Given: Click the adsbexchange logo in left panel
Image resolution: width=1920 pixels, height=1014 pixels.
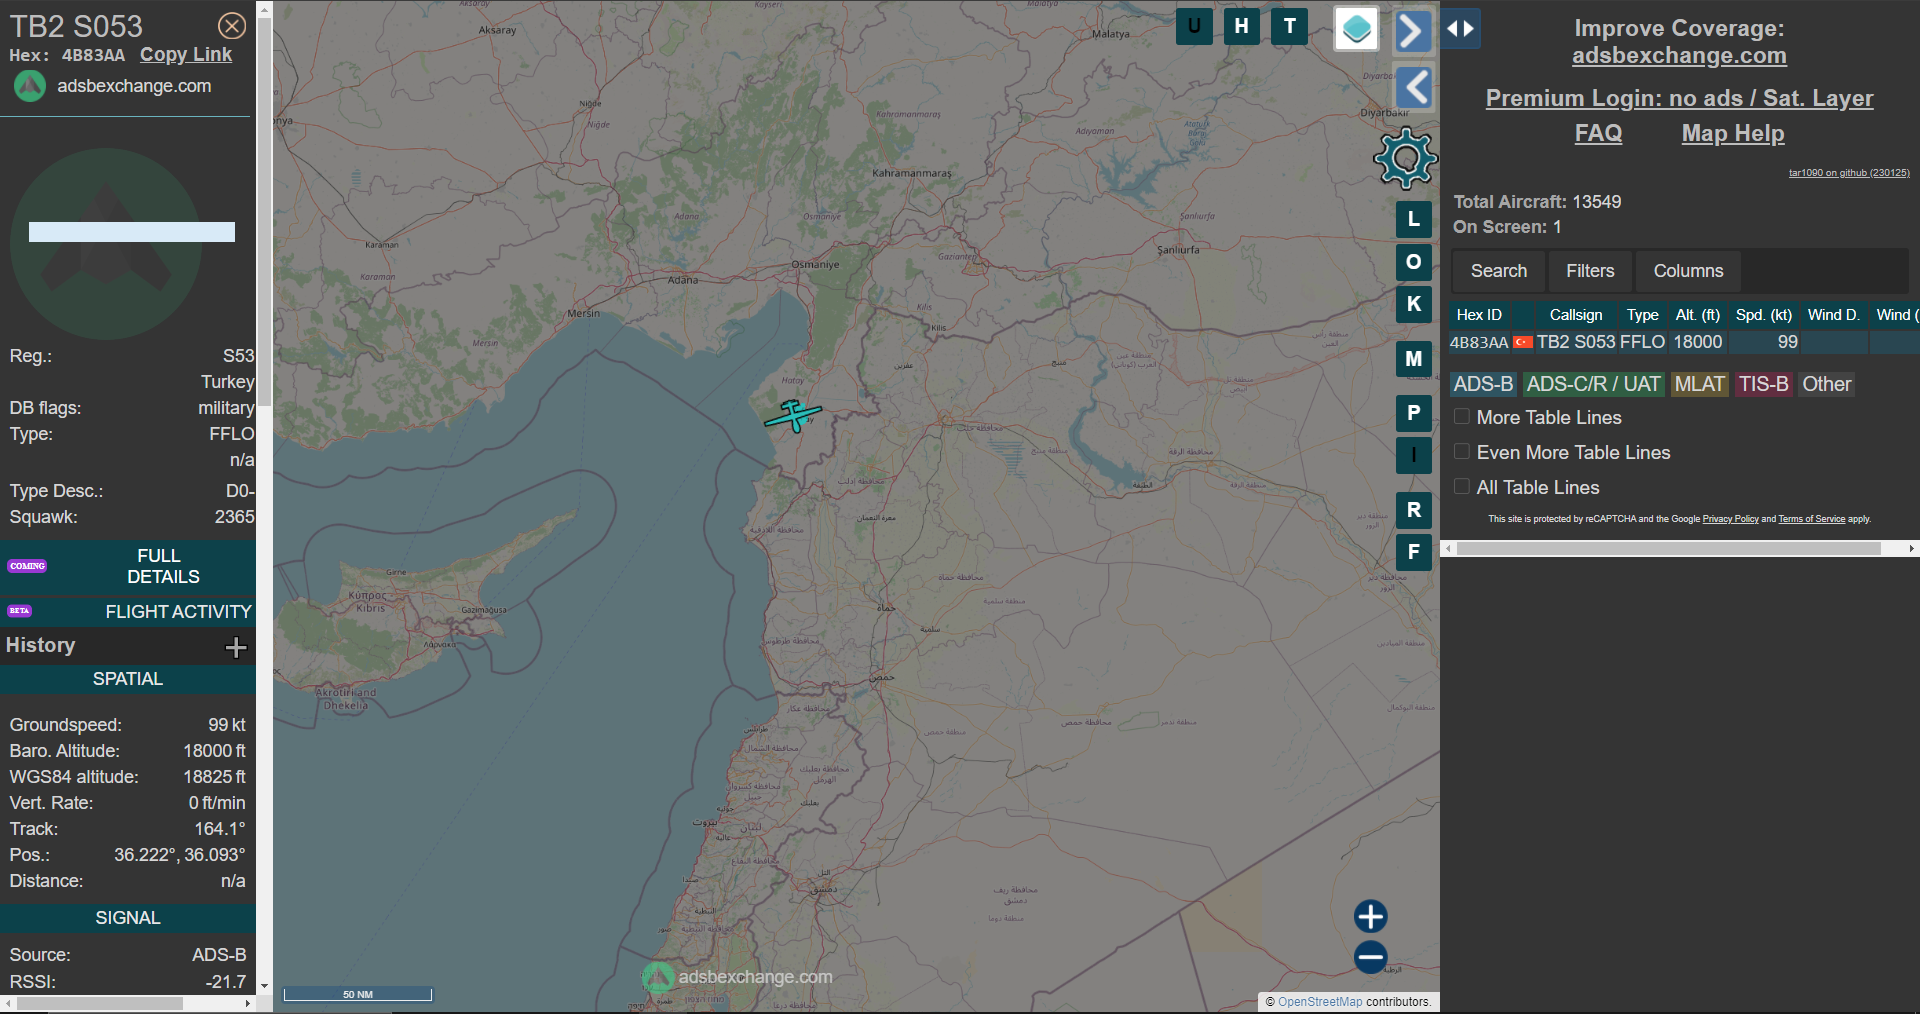Looking at the screenshot, I should pyautogui.click(x=30, y=86).
